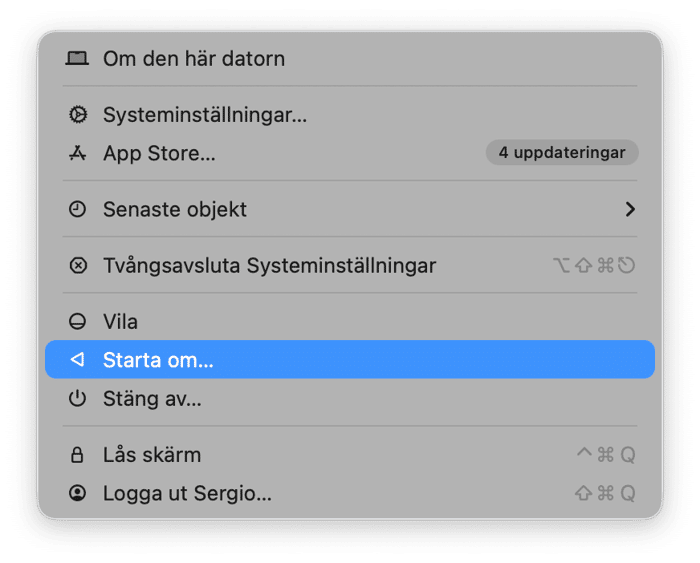Viewport: 700px width, 563px height.
Task: Click the App Store icon
Action: pos(77,153)
